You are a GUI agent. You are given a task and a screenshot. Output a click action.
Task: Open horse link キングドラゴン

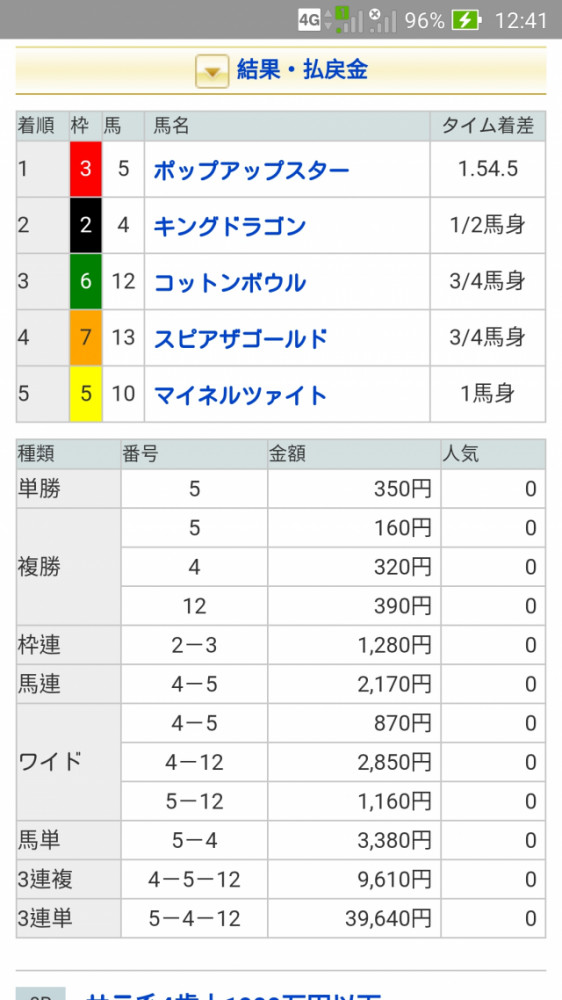coord(230,226)
